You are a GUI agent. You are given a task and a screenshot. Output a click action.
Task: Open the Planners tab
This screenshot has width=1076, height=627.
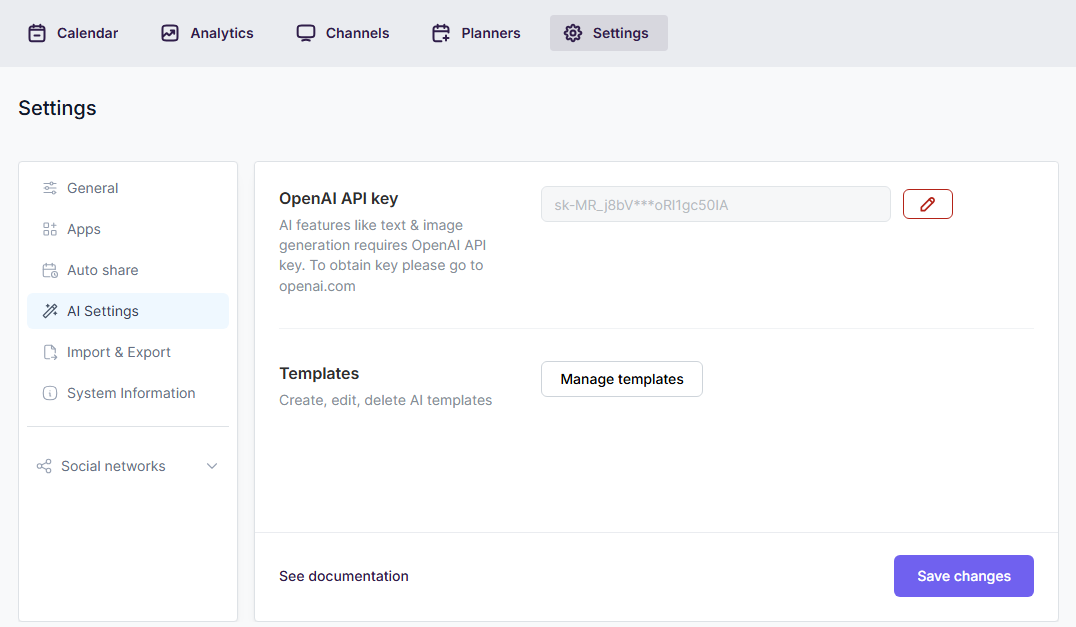pos(476,33)
